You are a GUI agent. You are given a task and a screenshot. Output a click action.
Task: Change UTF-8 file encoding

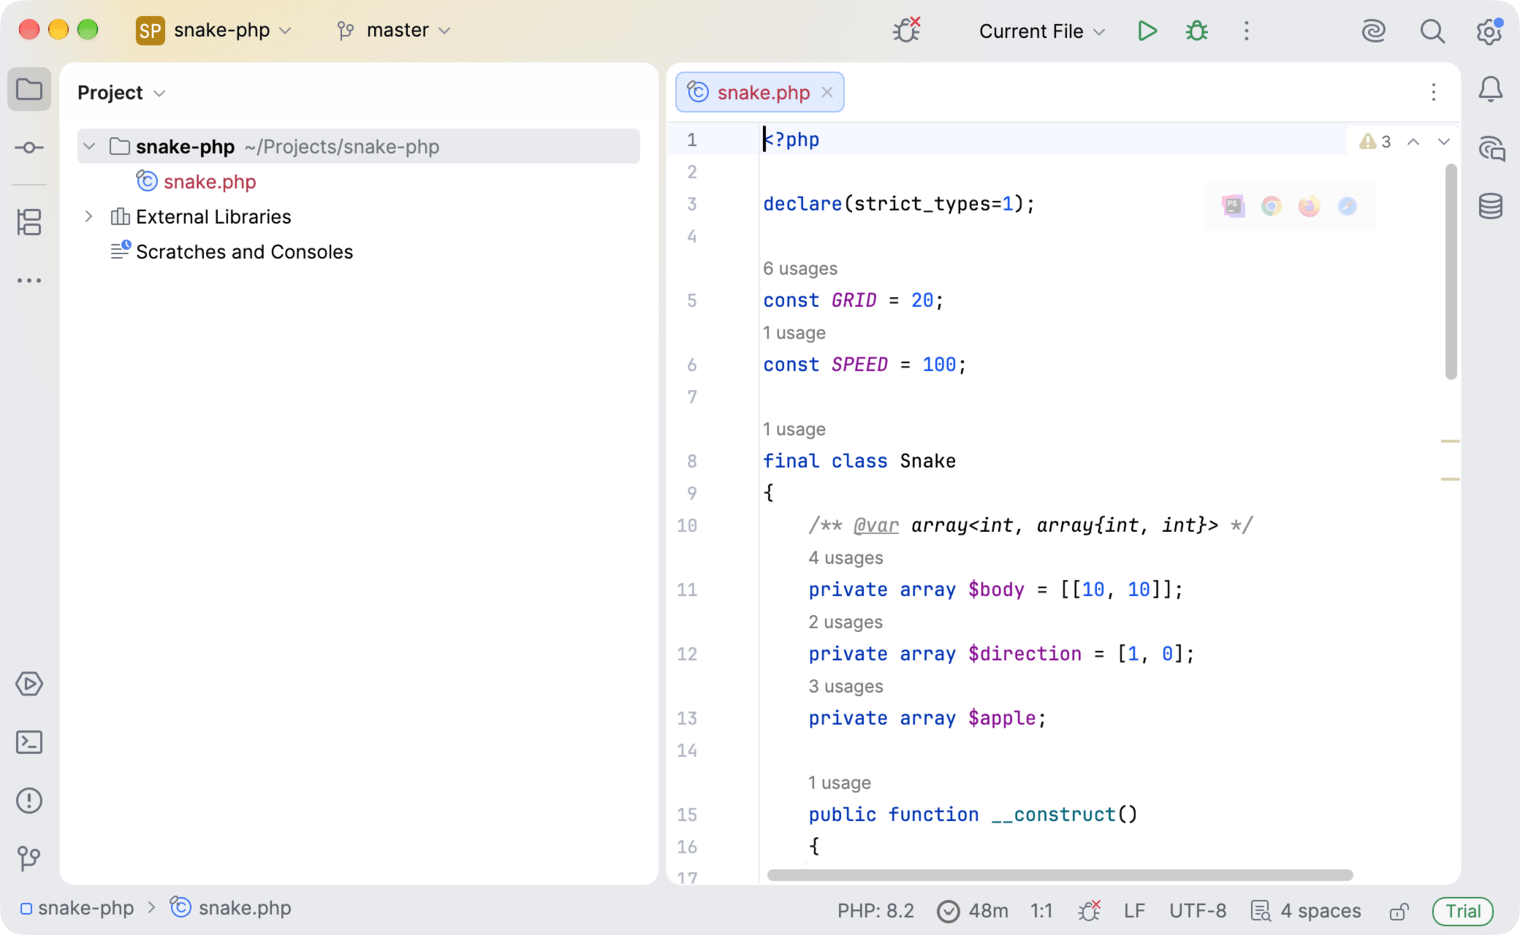pyautogui.click(x=1198, y=911)
